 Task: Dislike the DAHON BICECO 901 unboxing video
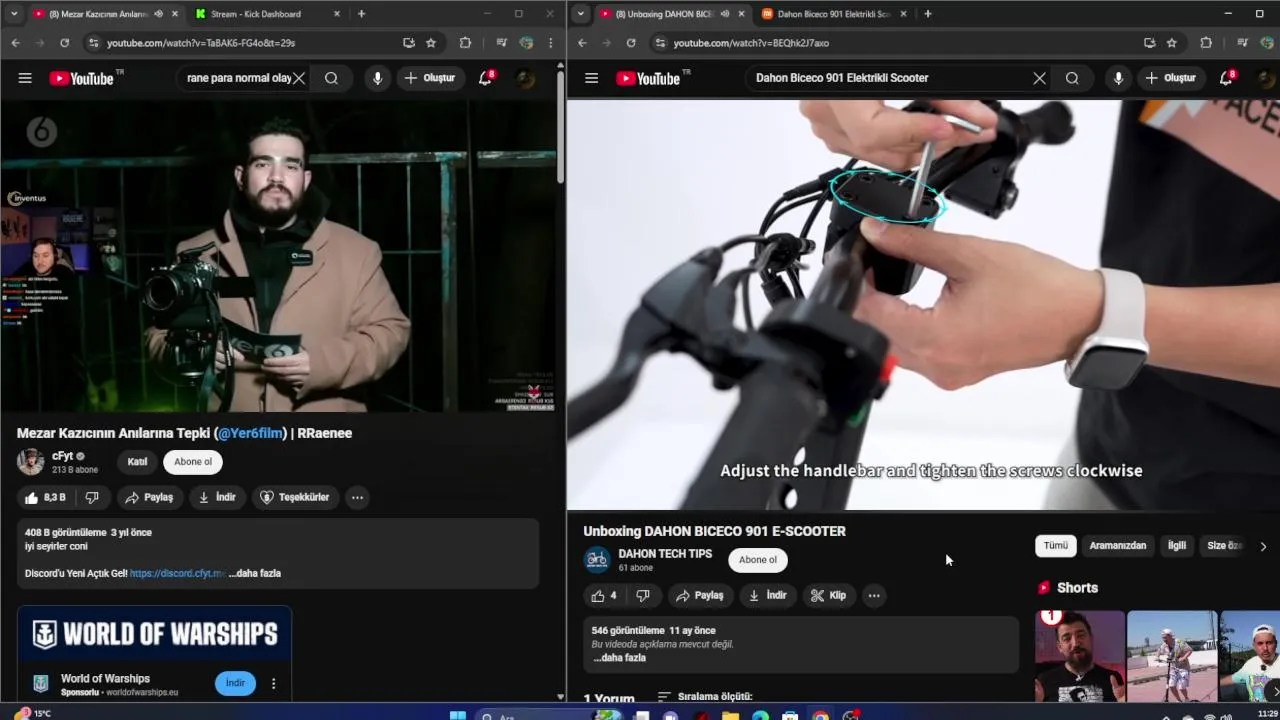(643, 595)
